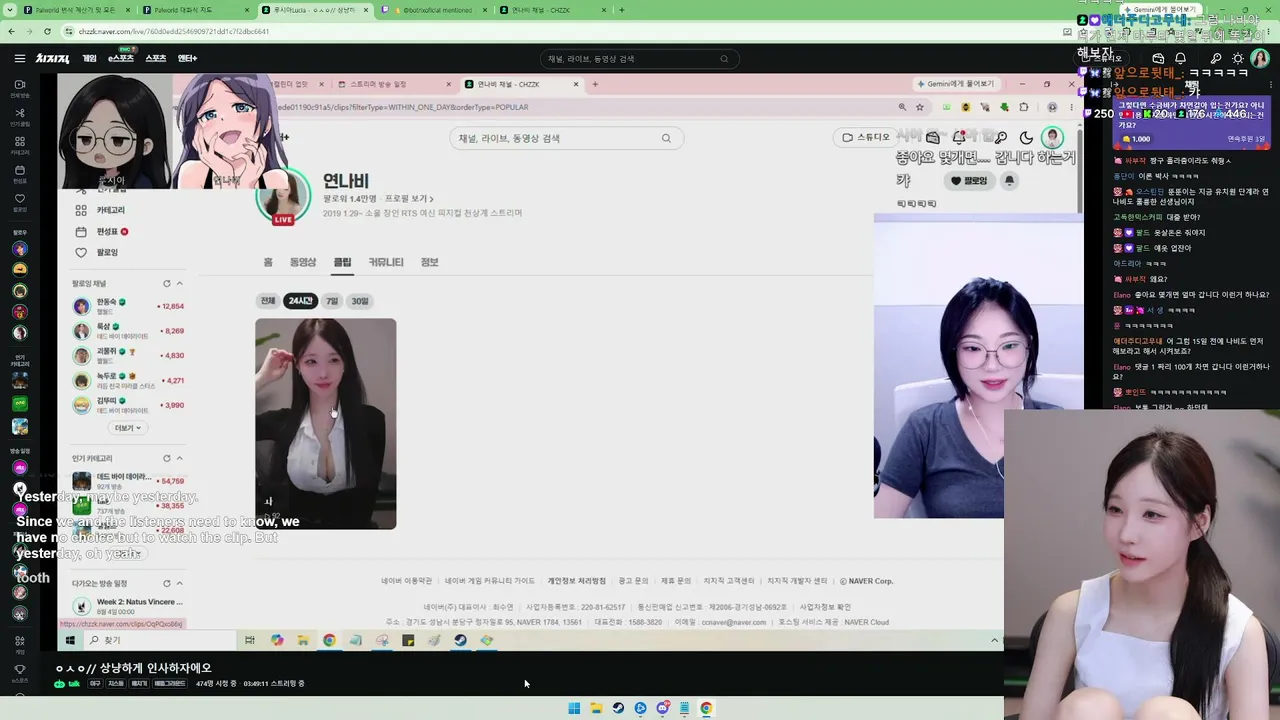Refresh the 다가오는 방송 일정 list

[167, 583]
